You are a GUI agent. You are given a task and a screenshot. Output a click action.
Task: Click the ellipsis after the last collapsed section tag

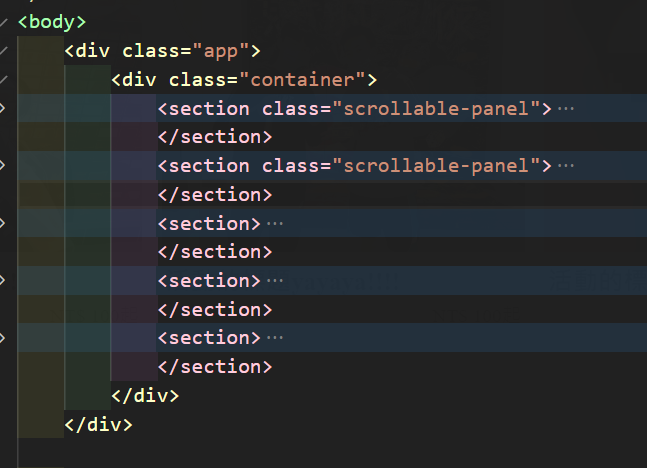(275, 338)
